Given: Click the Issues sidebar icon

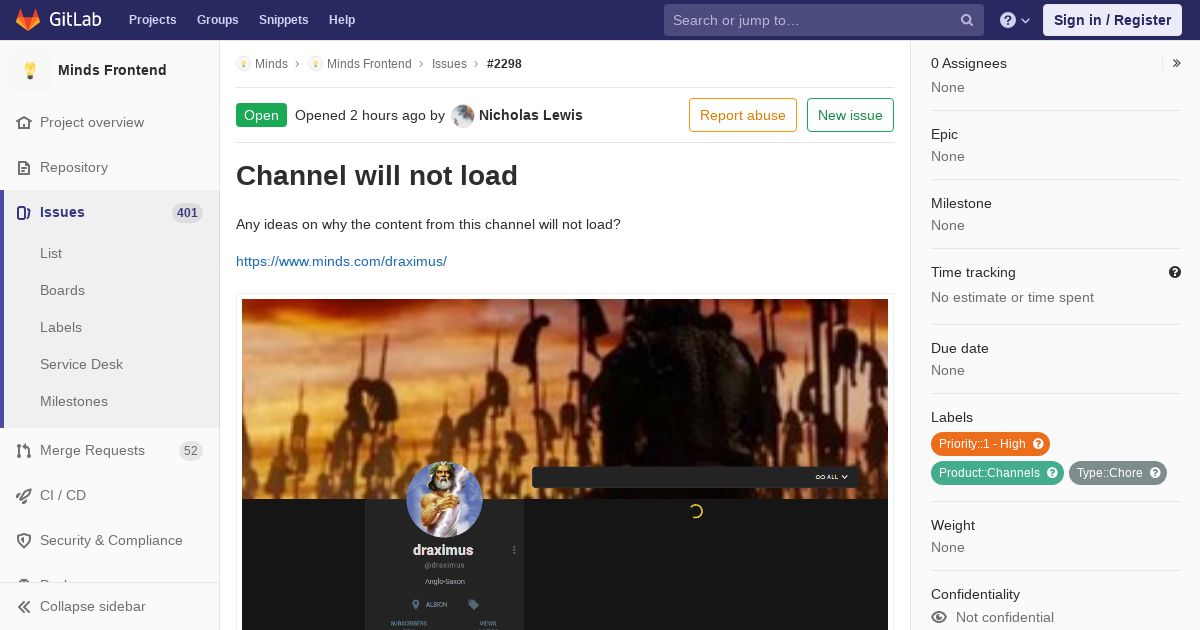Looking at the screenshot, I should point(24,212).
